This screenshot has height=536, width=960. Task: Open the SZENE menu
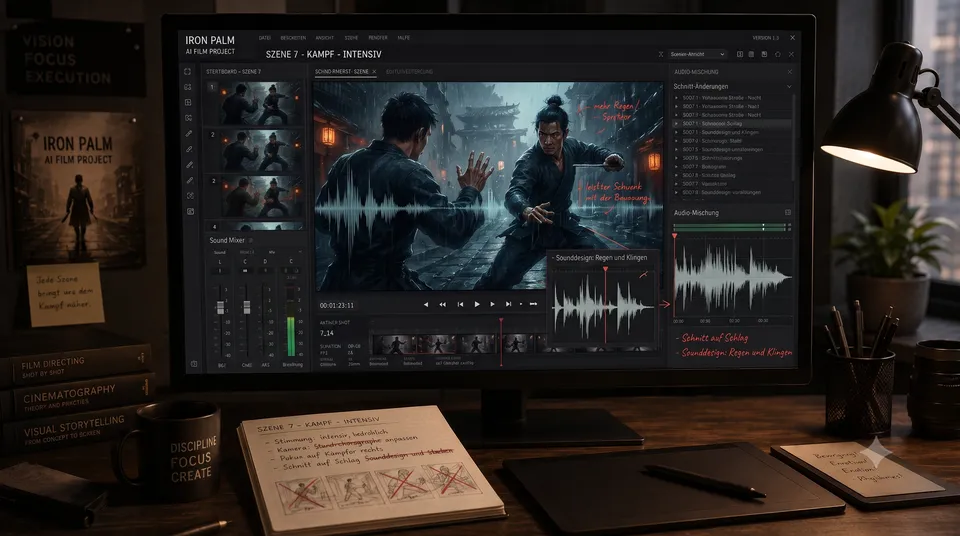click(x=351, y=38)
